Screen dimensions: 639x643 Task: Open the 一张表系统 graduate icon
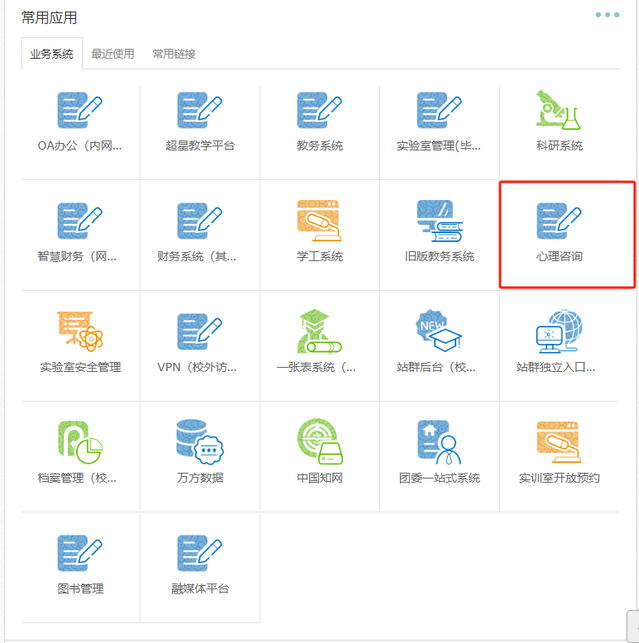(319, 331)
